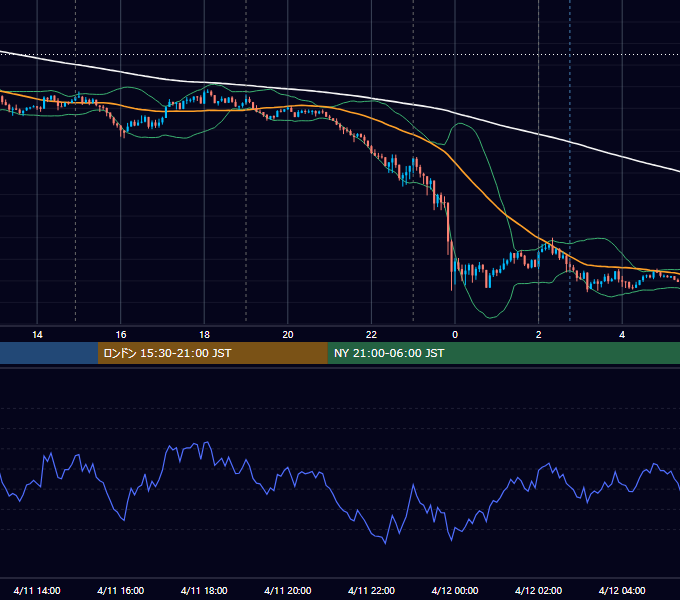Click the 4/11 22:00 date label

pos(371,590)
